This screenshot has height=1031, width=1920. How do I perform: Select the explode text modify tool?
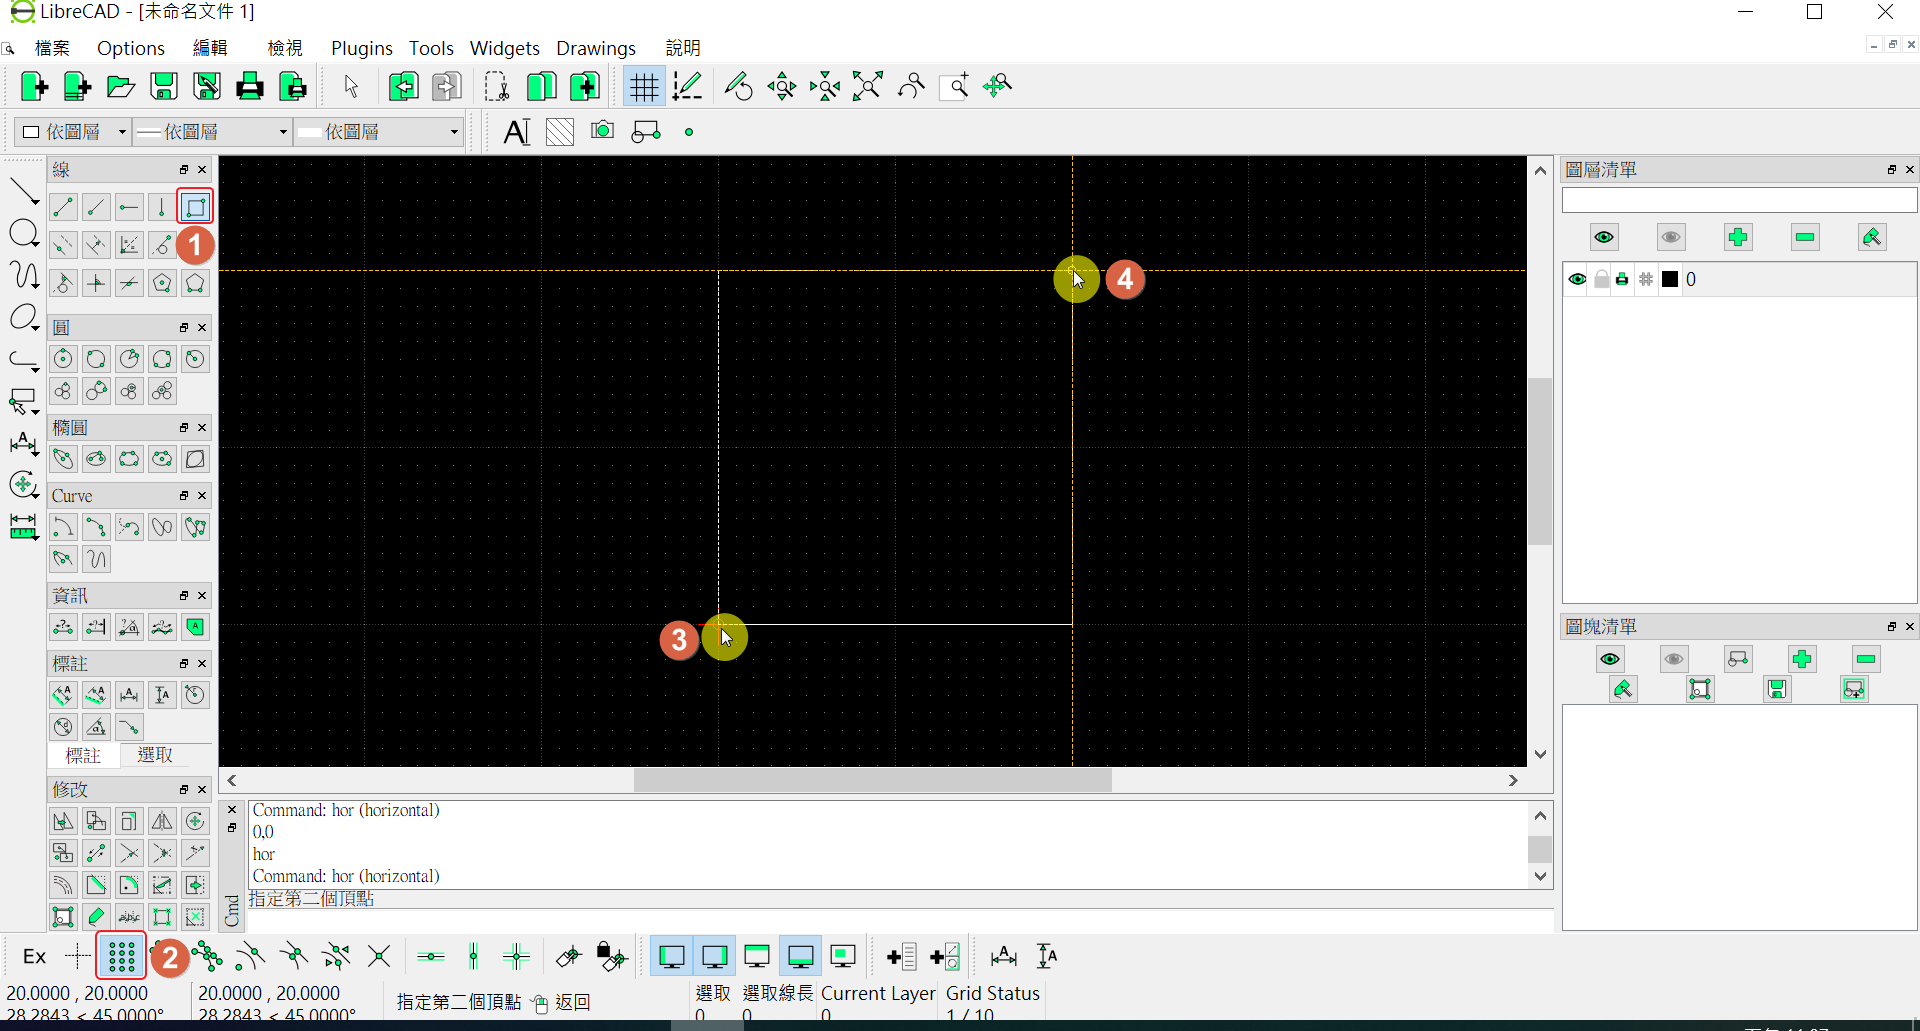(x=129, y=917)
